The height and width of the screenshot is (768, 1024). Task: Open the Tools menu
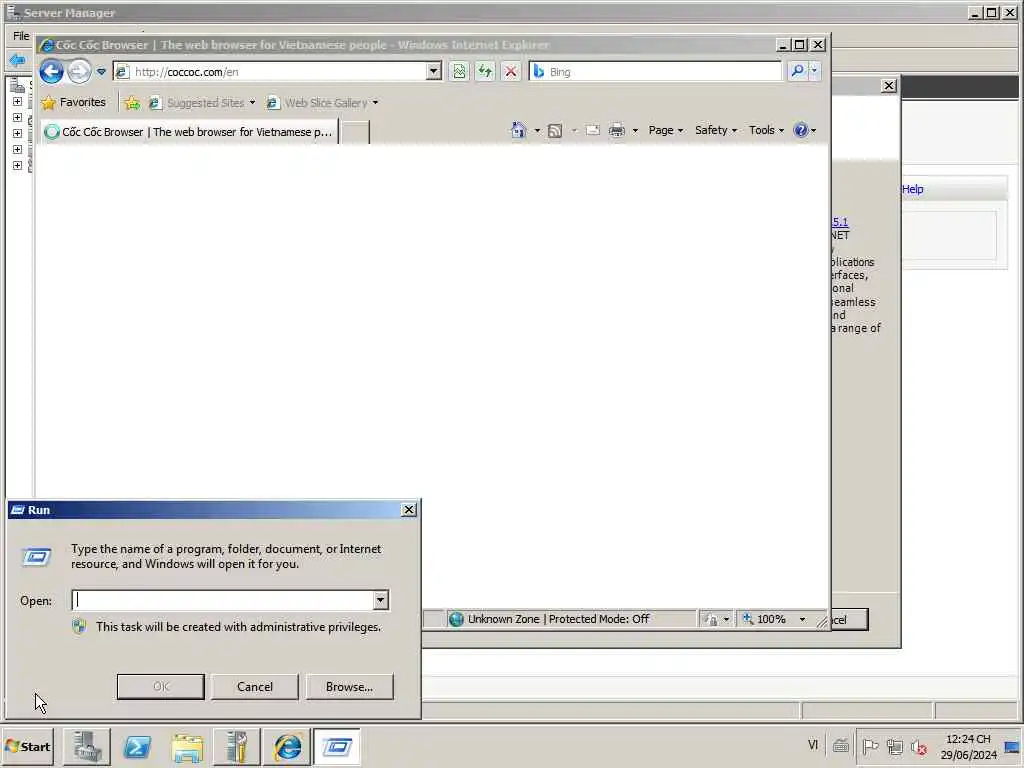766,130
